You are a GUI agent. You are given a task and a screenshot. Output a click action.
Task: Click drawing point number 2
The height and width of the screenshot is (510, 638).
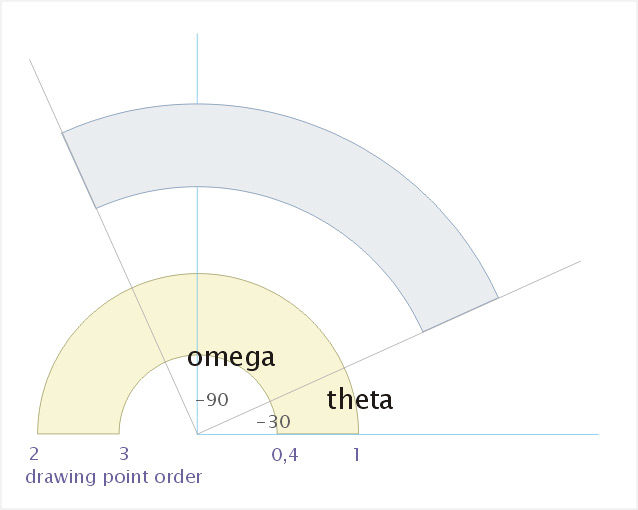tap(34, 454)
